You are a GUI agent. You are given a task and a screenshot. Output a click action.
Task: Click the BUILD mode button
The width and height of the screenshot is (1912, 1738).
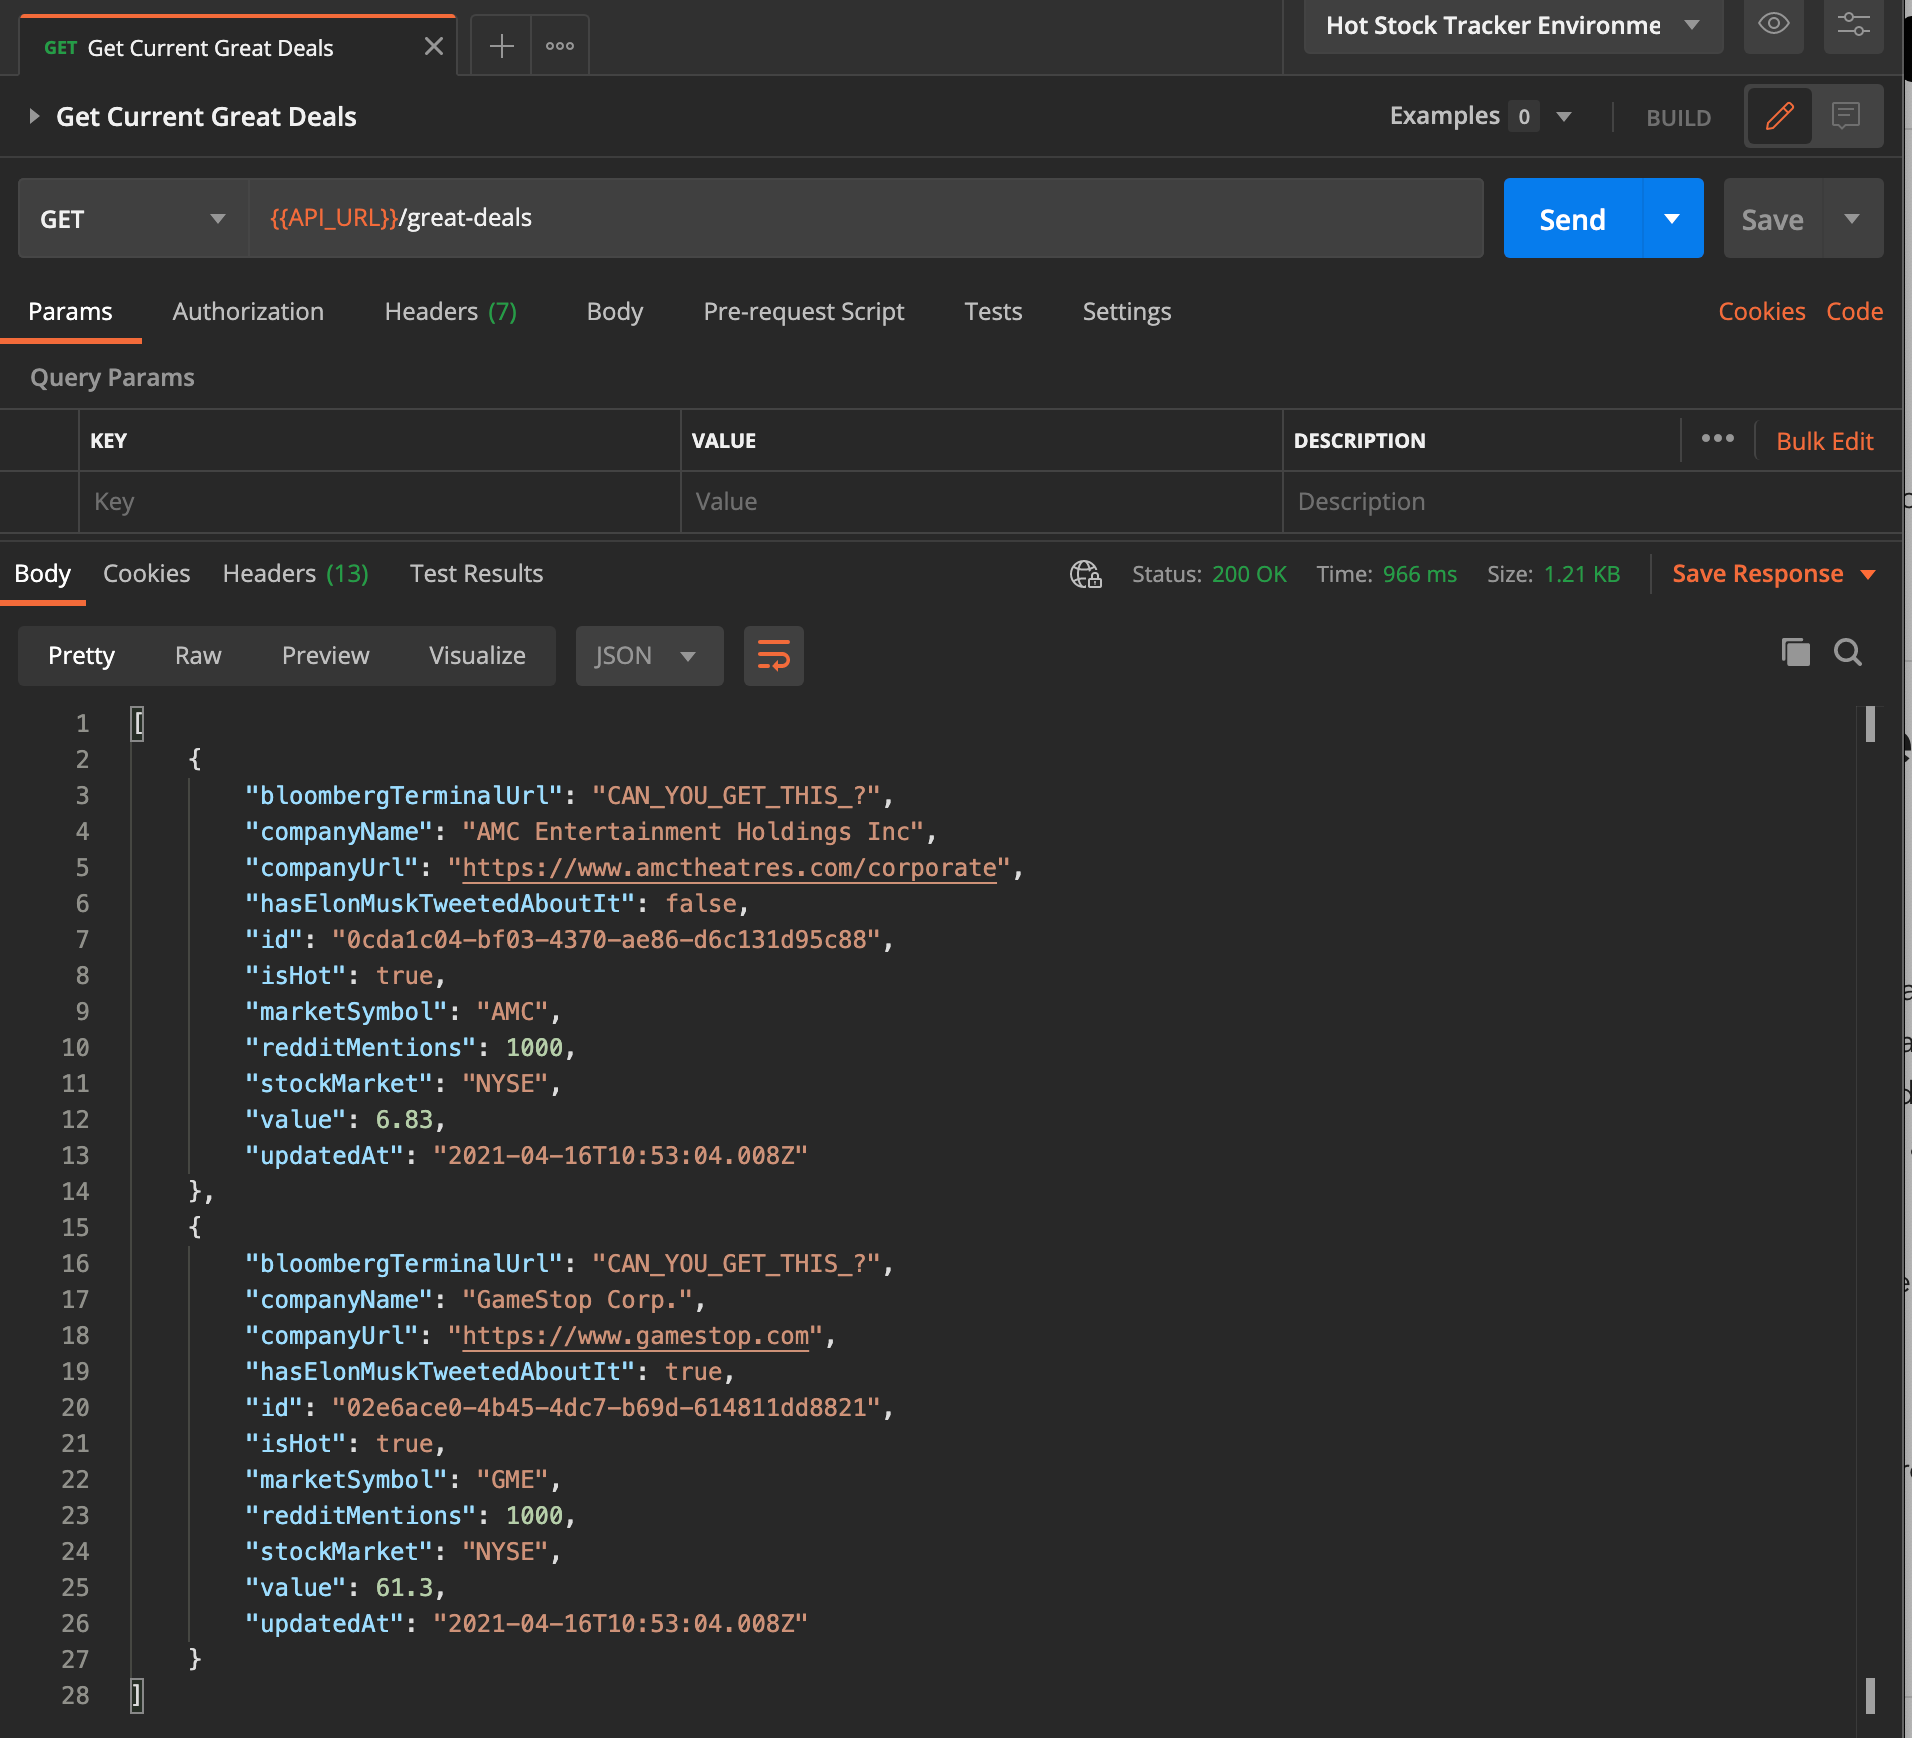tap(1678, 118)
